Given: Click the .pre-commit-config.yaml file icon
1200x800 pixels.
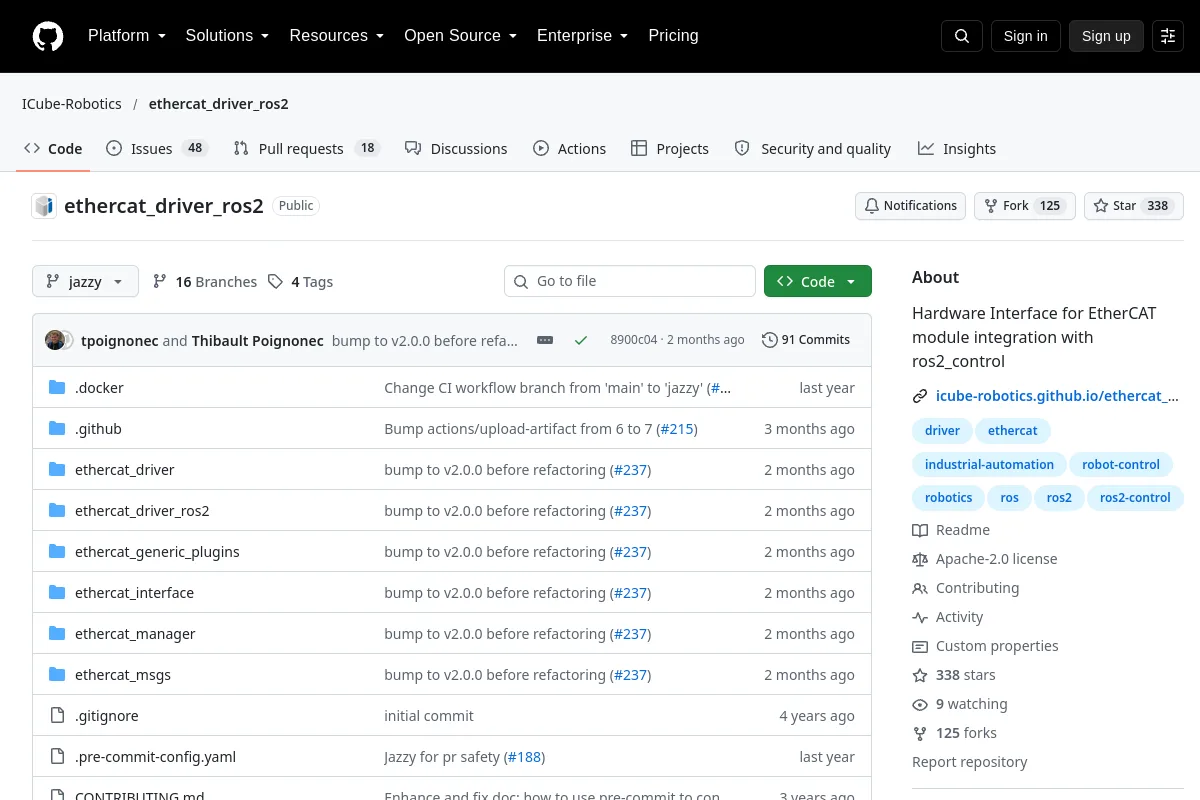Looking at the screenshot, I should (57, 757).
